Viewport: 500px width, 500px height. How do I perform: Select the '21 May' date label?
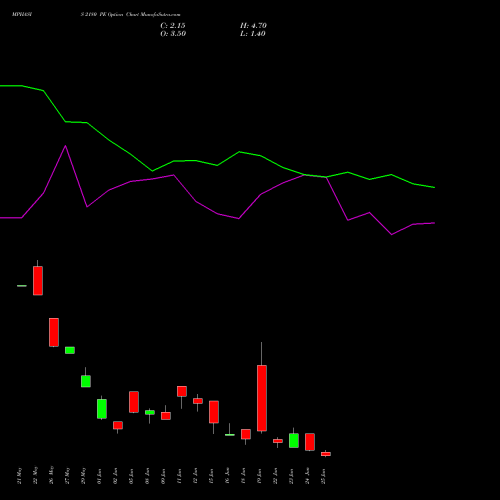click(x=20, y=476)
